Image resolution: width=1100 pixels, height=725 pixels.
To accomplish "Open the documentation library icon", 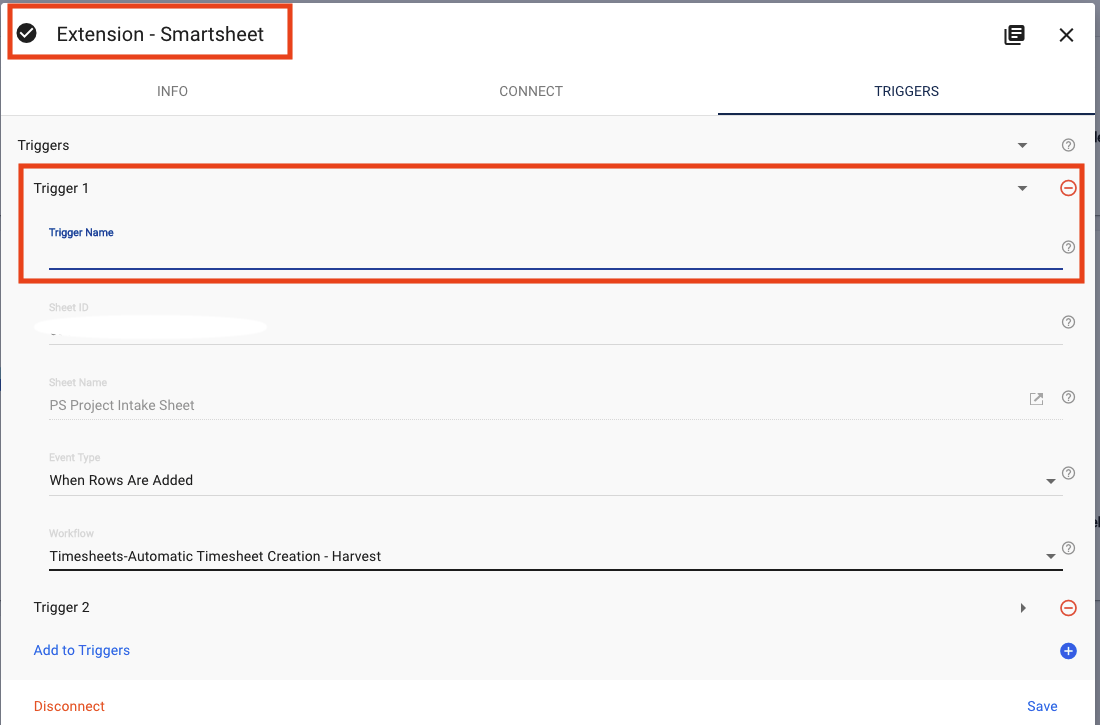I will coord(1014,35).
